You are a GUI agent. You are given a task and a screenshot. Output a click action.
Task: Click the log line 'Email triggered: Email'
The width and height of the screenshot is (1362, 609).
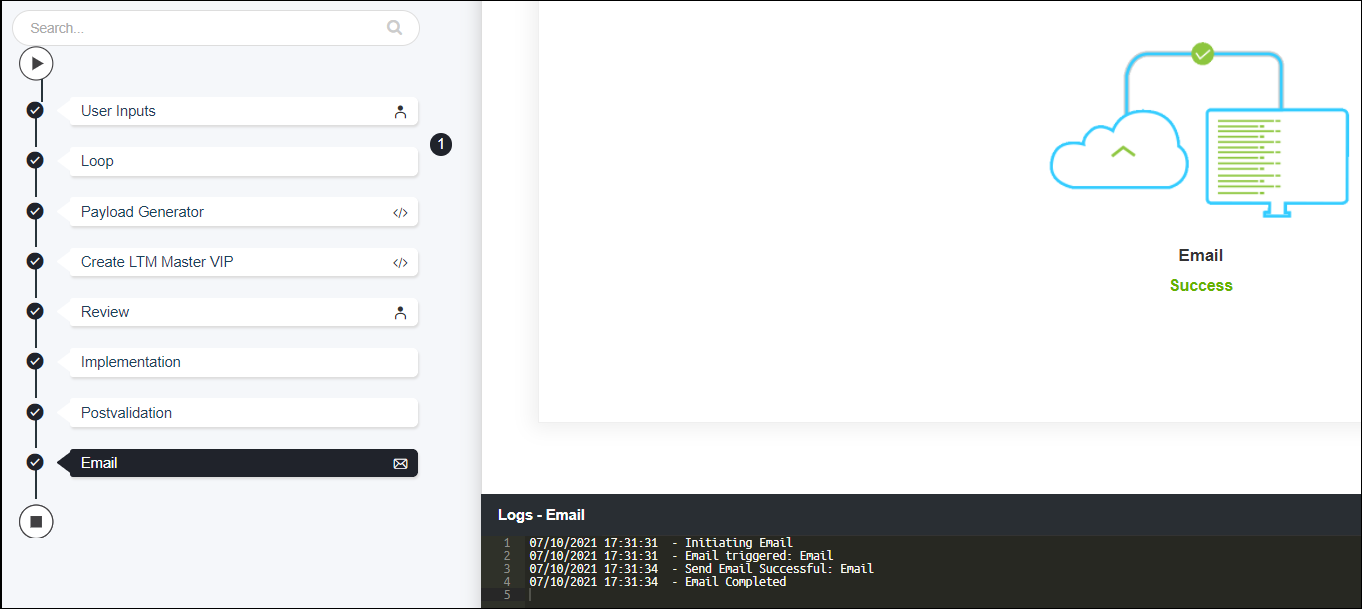[x=681, y=556]
